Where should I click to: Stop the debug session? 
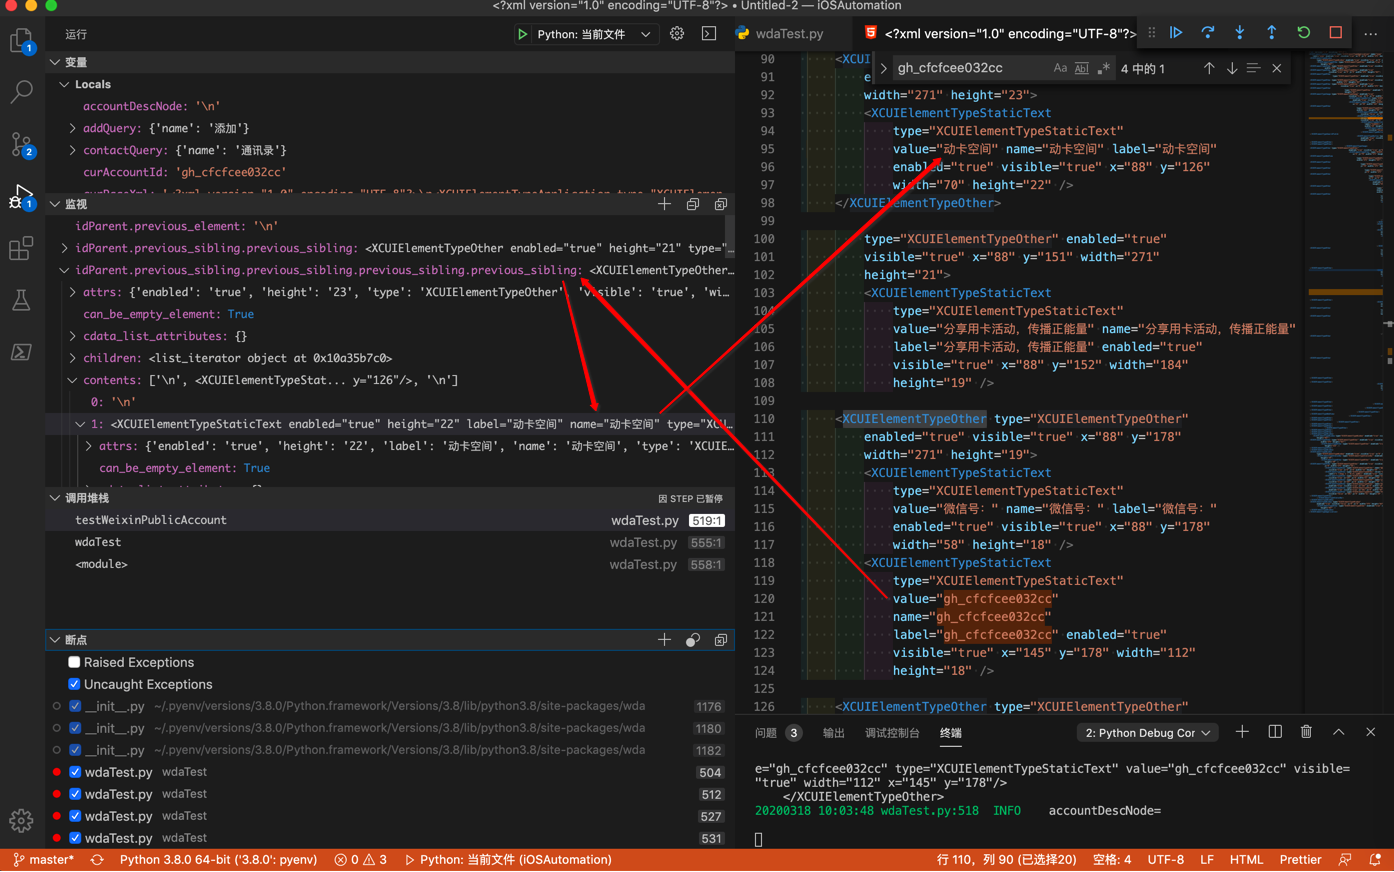[1335, 32]
